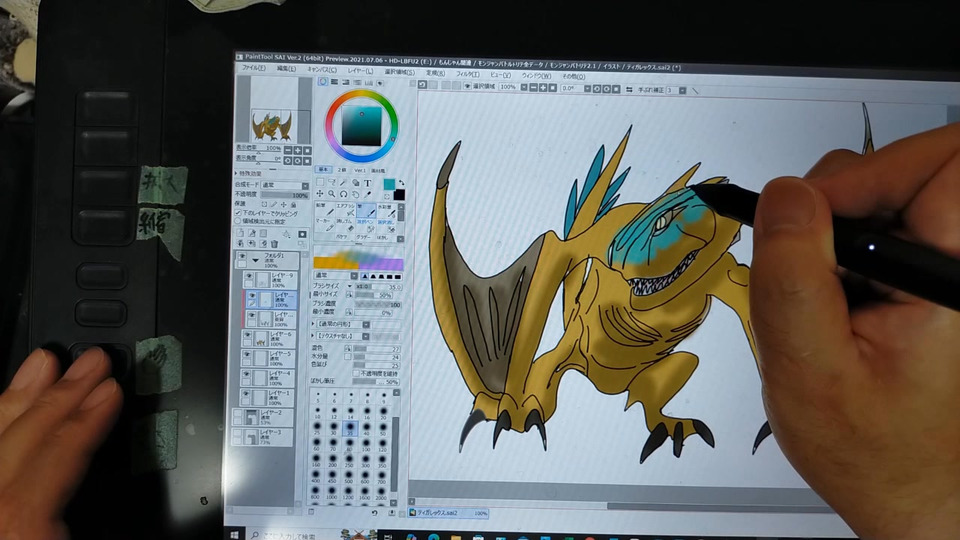Switch to the Ver.1 tool tab
Screen dimensions: 960x540
(x=360, y=170)
